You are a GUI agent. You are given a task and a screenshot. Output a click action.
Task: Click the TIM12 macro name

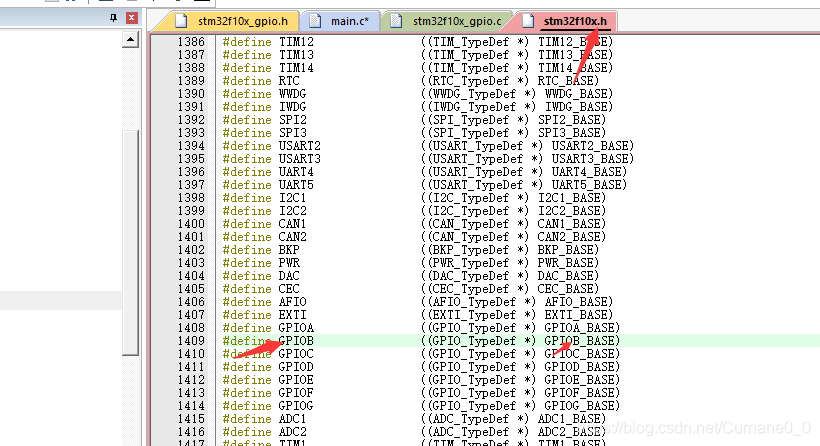coord(296,42)
